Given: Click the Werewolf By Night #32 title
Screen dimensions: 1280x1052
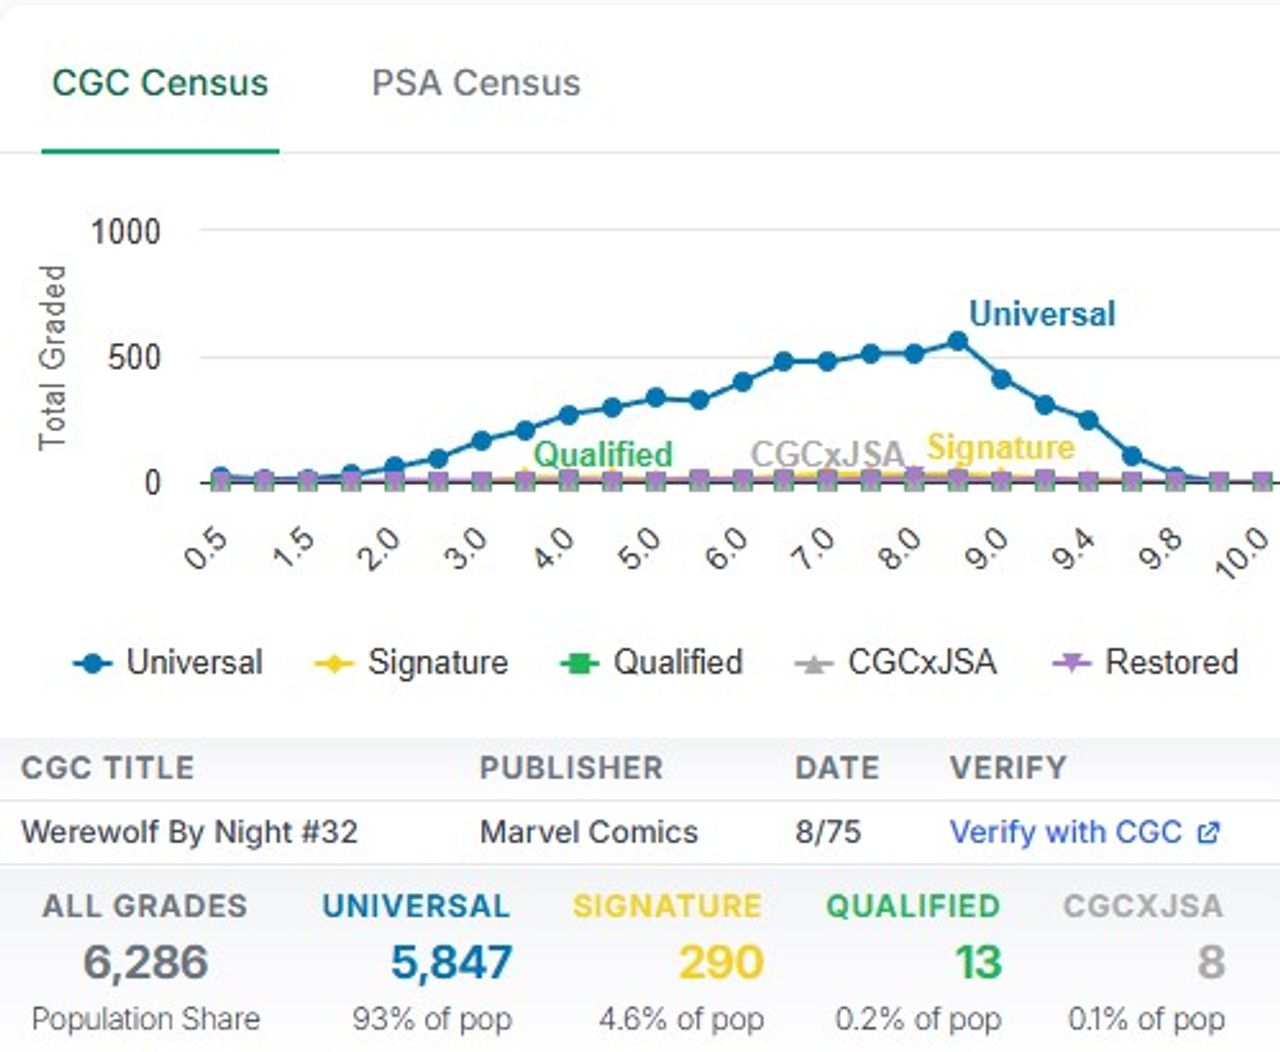Looking at the screenshot, I should click(x=189, y=832).
